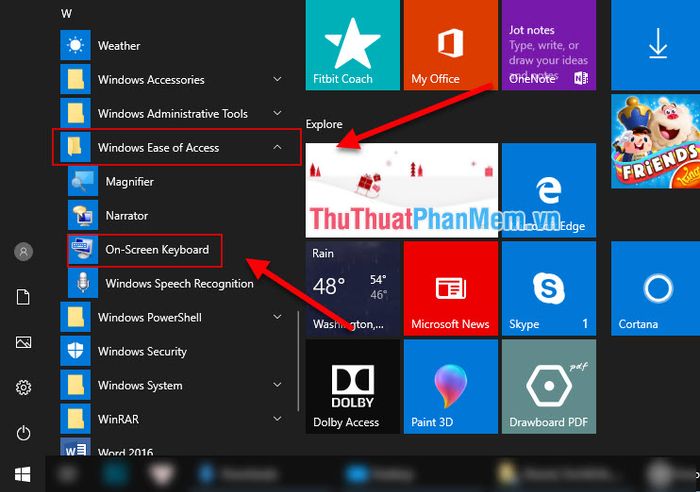
Task: Click the Power icon in the sidebar
Action: point(23,433)
